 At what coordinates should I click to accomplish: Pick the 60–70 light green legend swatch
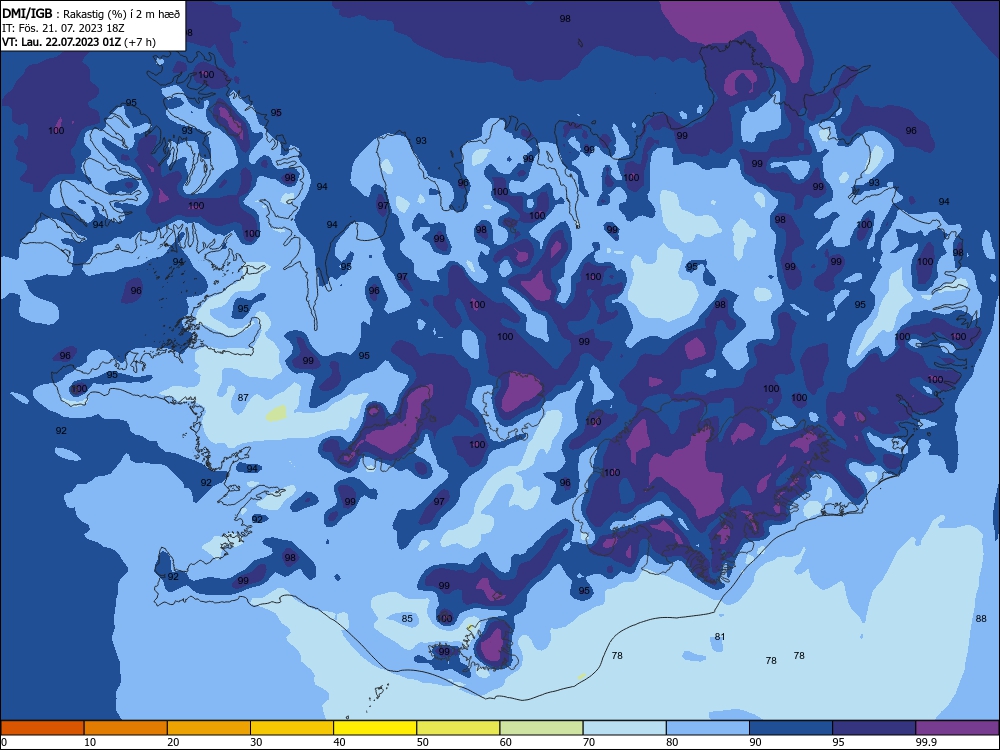point(541,728)
